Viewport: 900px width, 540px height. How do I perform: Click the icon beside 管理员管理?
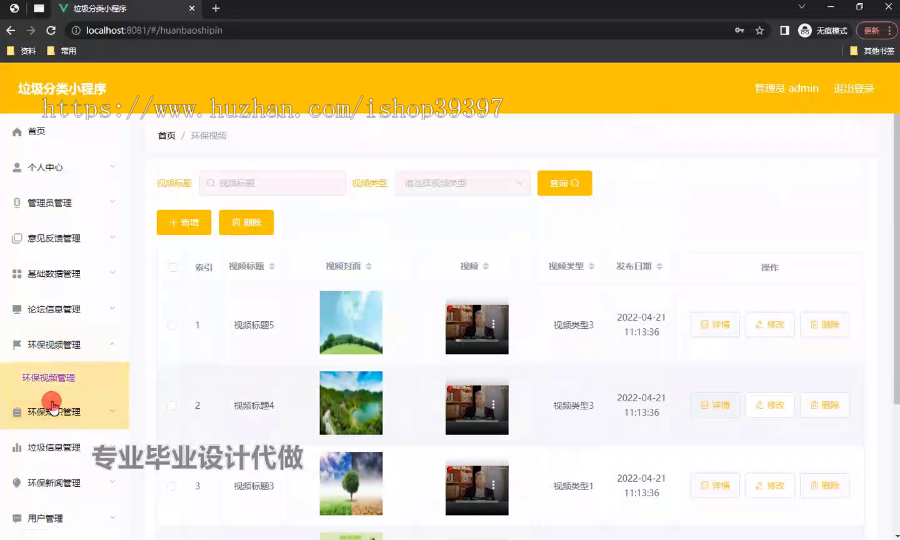(17, 203)
